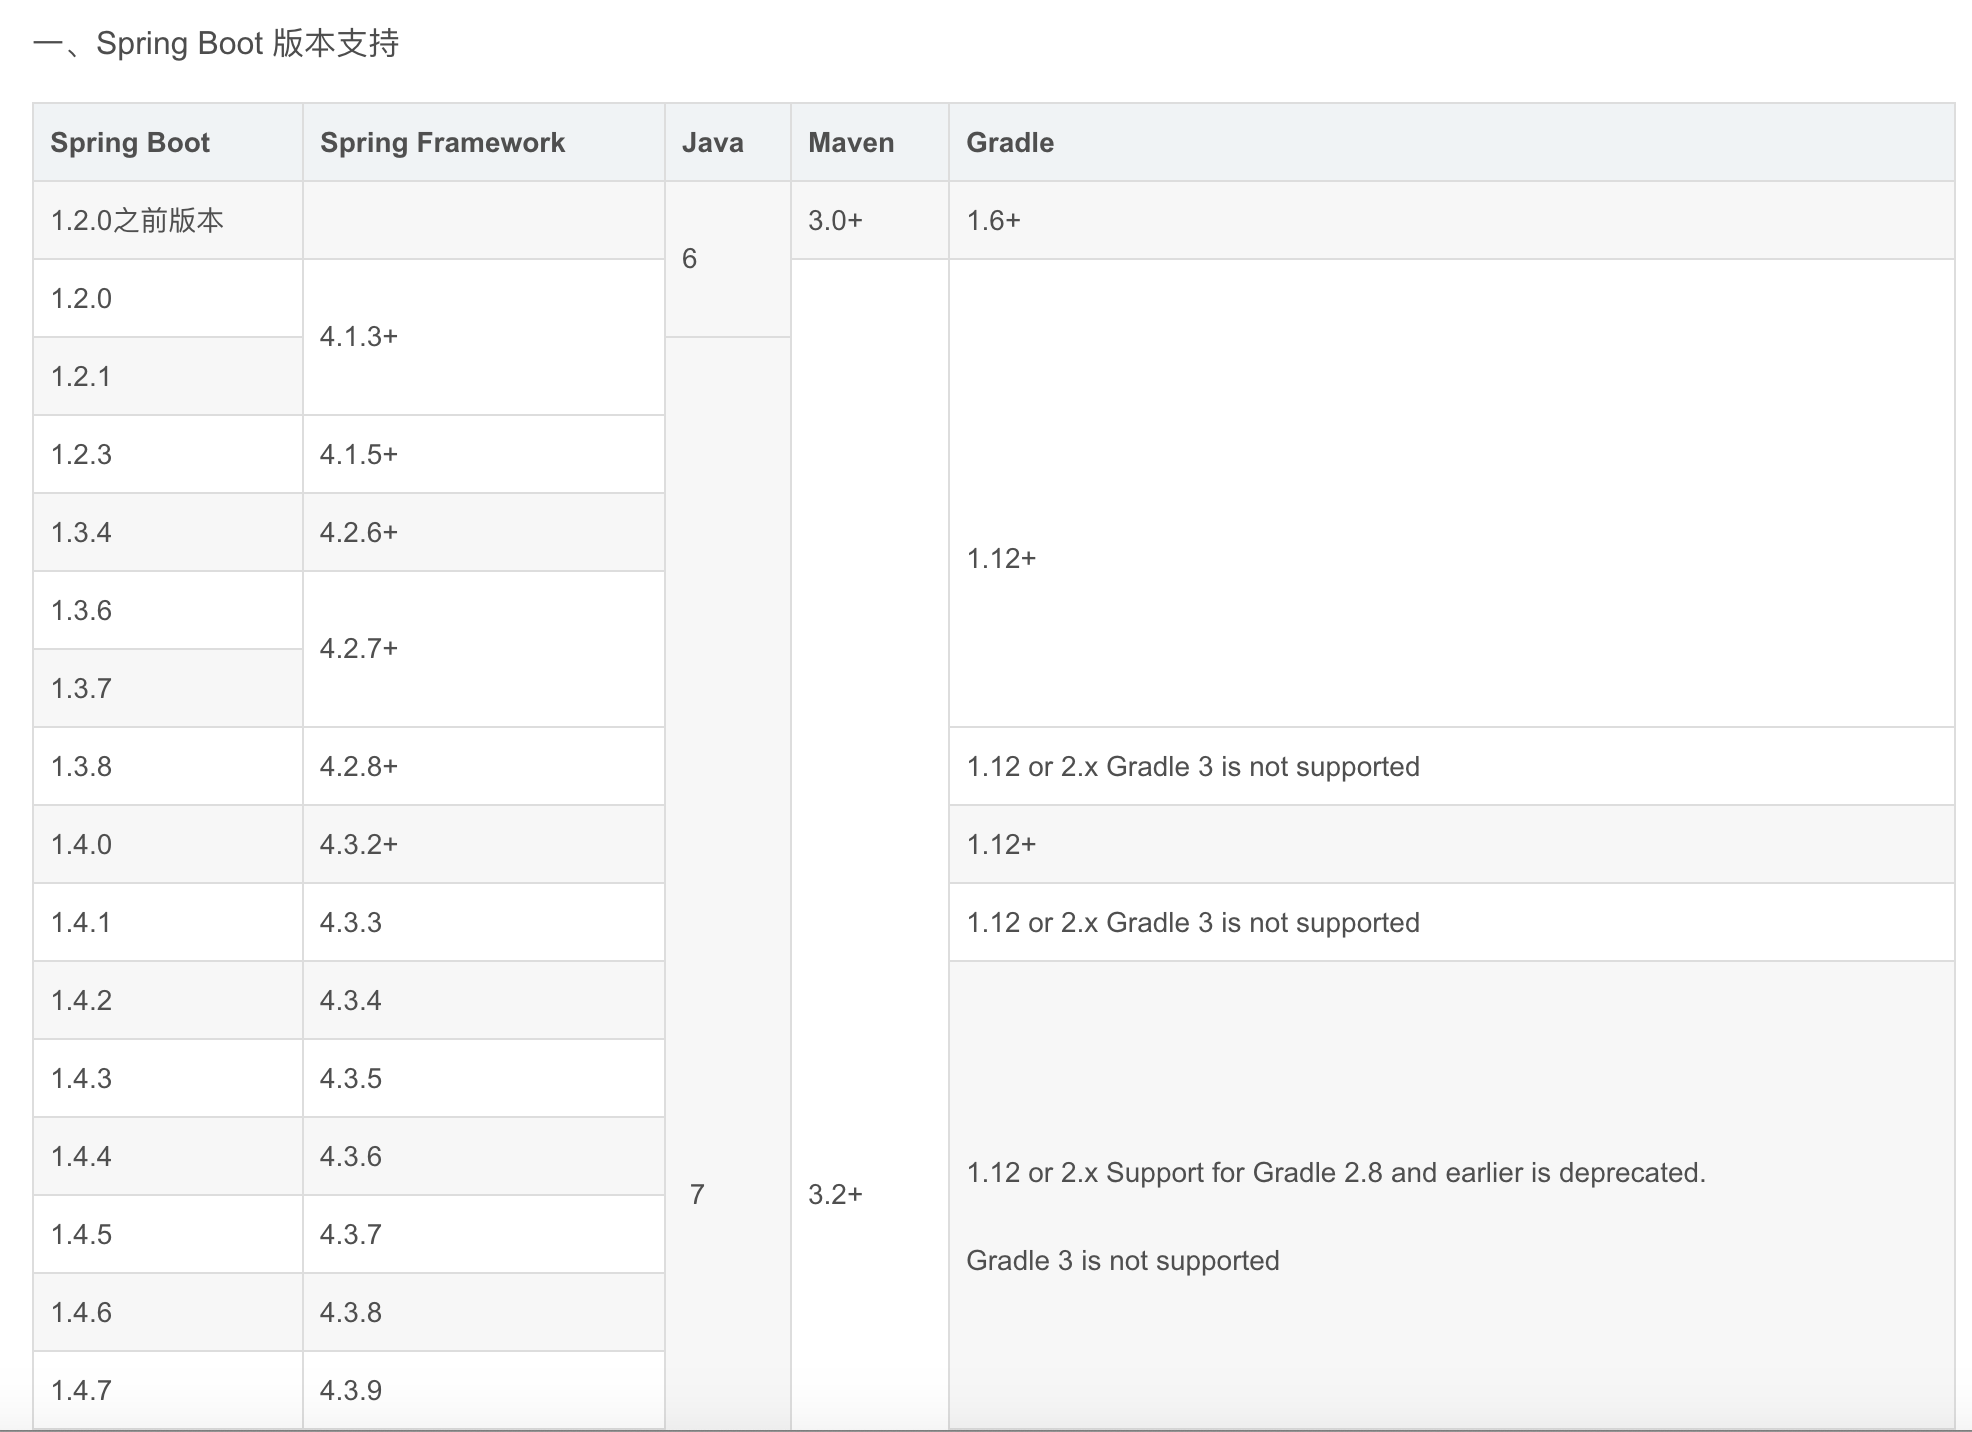Image resolution: width=1972 pixels, height=1432 pixels.
Task: Click the heading 'Spring Boot 版本支持'
Action: click(247, 44)
